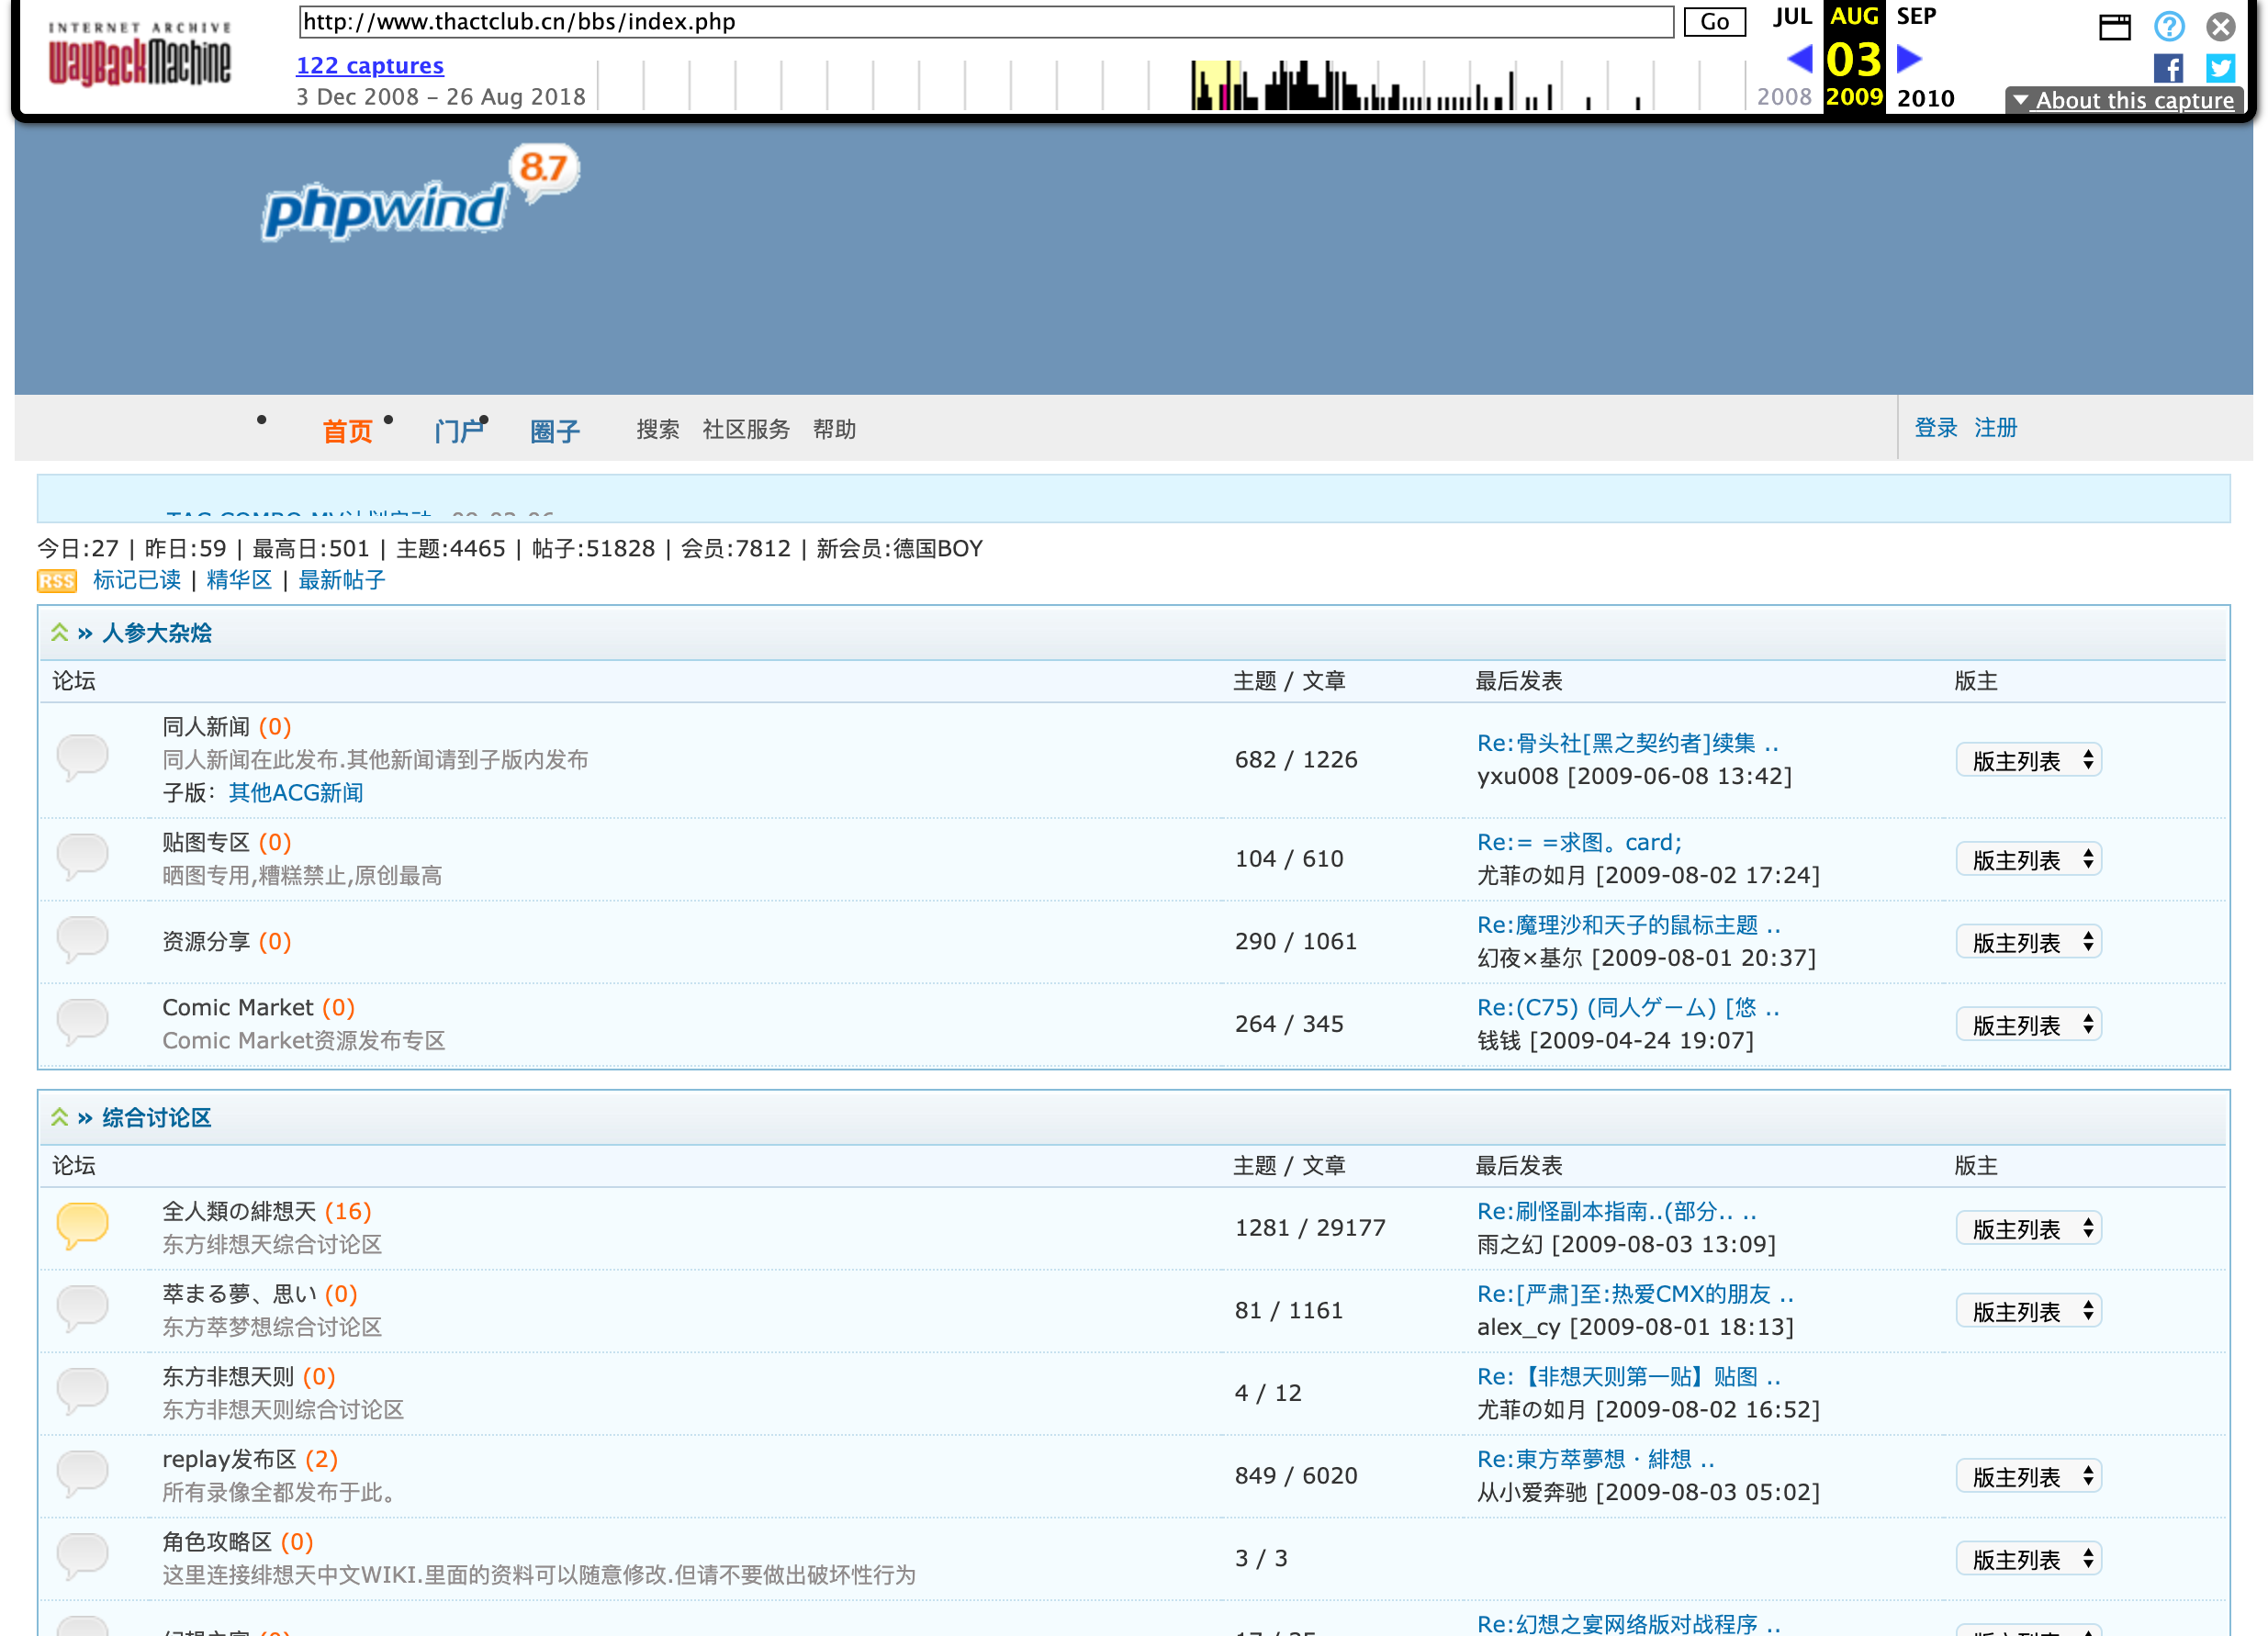Open 版主列表 dropdown for 资源分享
The height and width of the screenshot is (1636, 2268).
[x=2029, y=942]
